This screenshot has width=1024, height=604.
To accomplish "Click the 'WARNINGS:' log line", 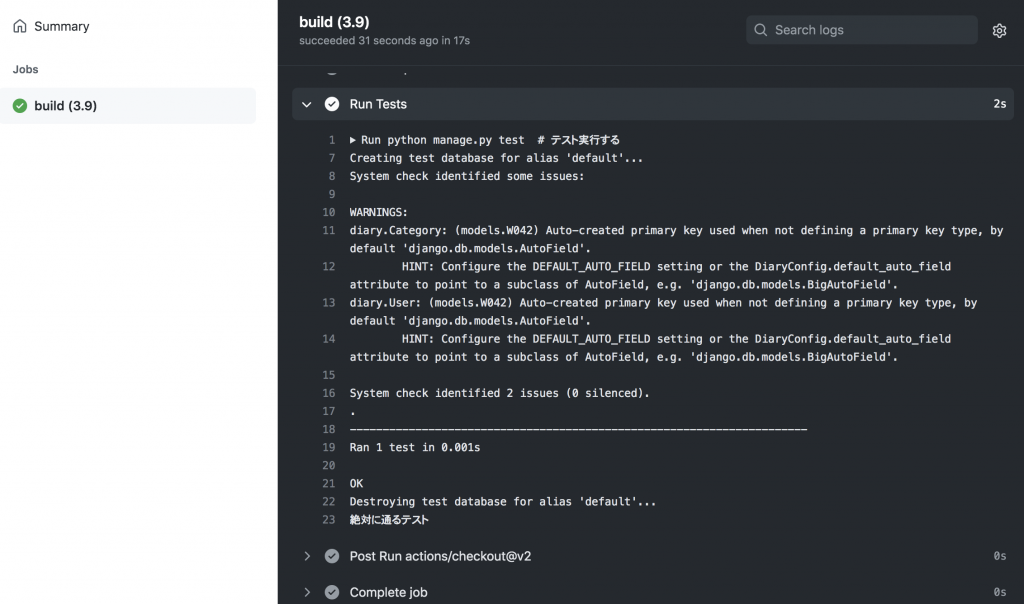I will pos(378,212).
